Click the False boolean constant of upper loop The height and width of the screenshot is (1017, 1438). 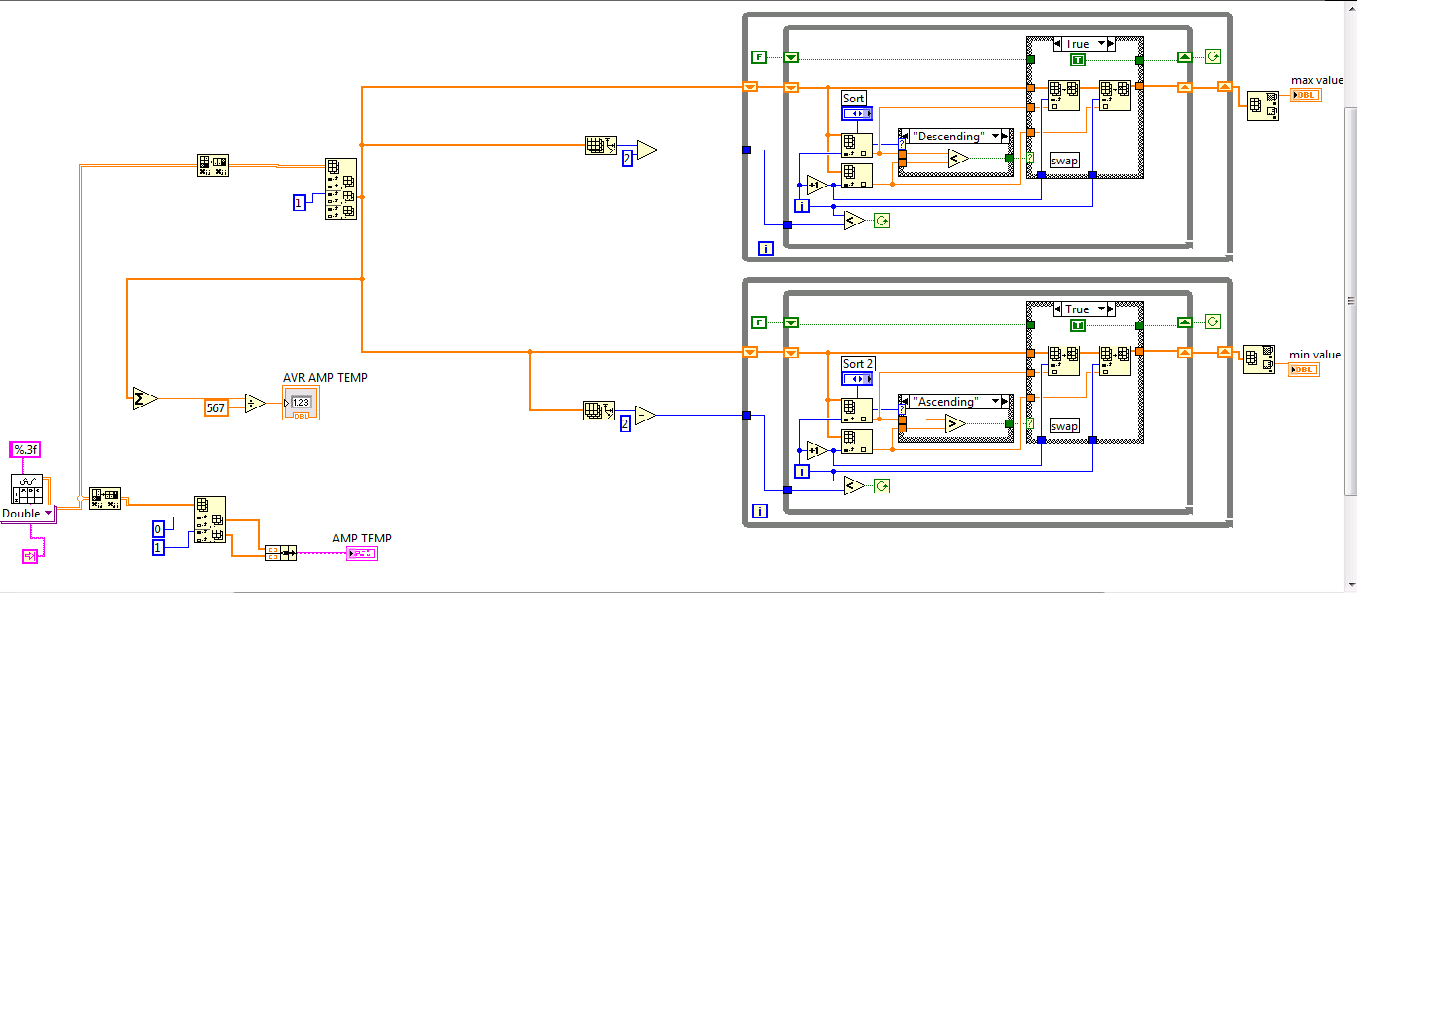759,57
